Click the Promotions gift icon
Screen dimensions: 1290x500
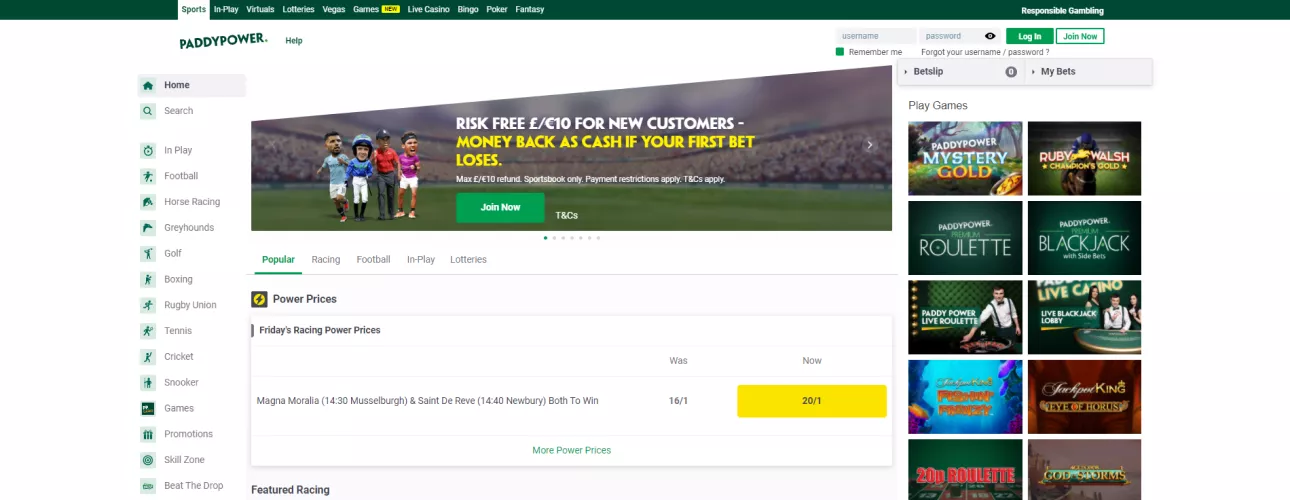click(148, 435)
